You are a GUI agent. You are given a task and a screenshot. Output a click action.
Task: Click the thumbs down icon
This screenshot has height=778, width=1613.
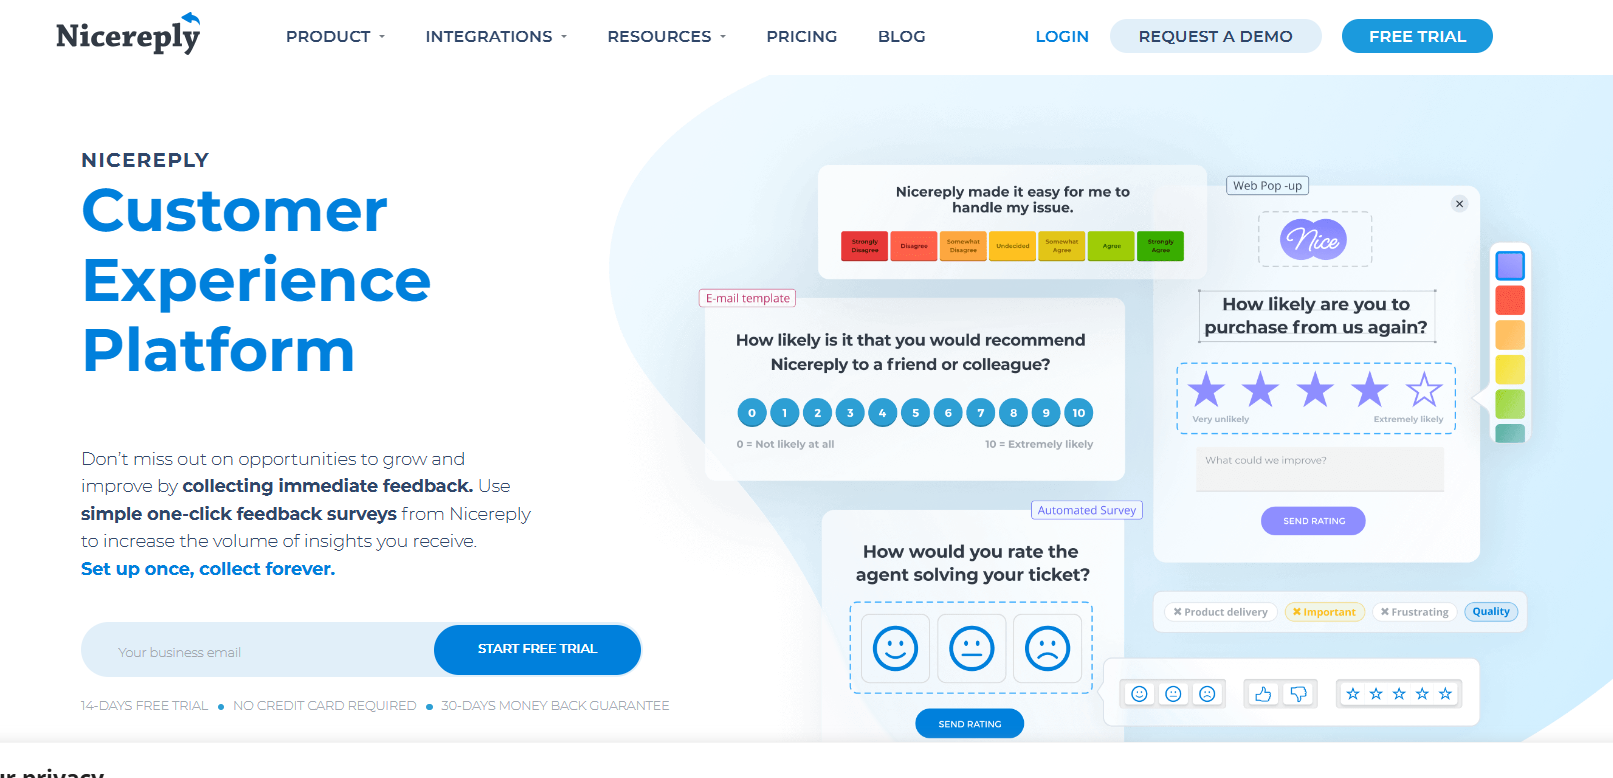tap(1298, 694)
